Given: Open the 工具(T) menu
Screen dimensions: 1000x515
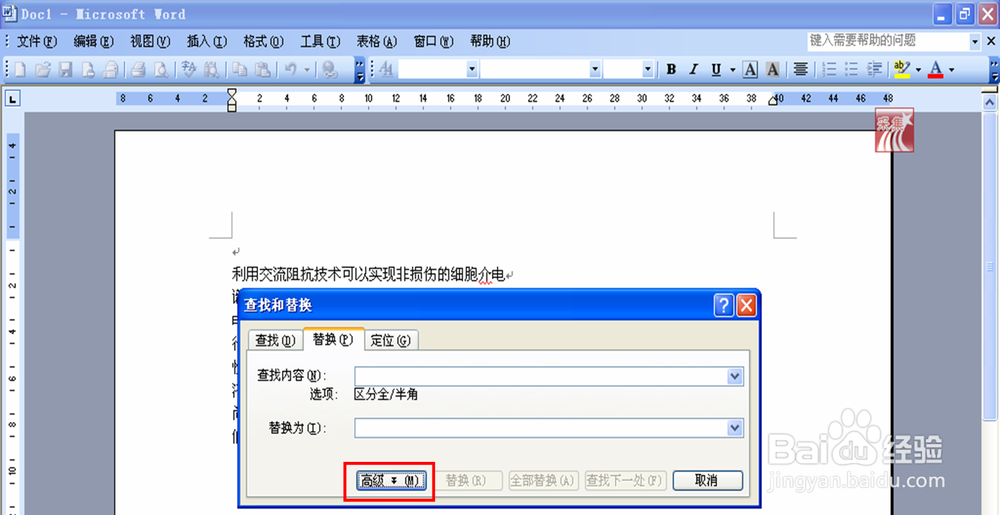Looking at the screenshot, I should point(320,42).
